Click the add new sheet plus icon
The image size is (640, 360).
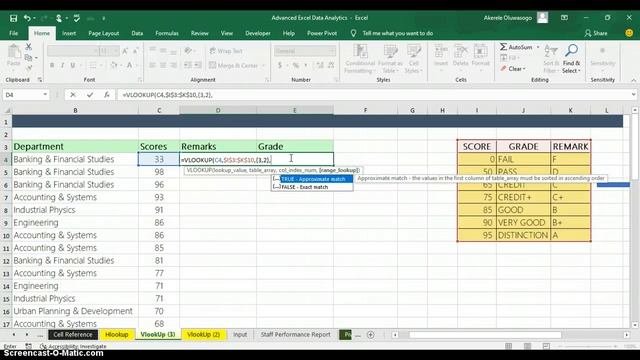(x=371, y=335)
